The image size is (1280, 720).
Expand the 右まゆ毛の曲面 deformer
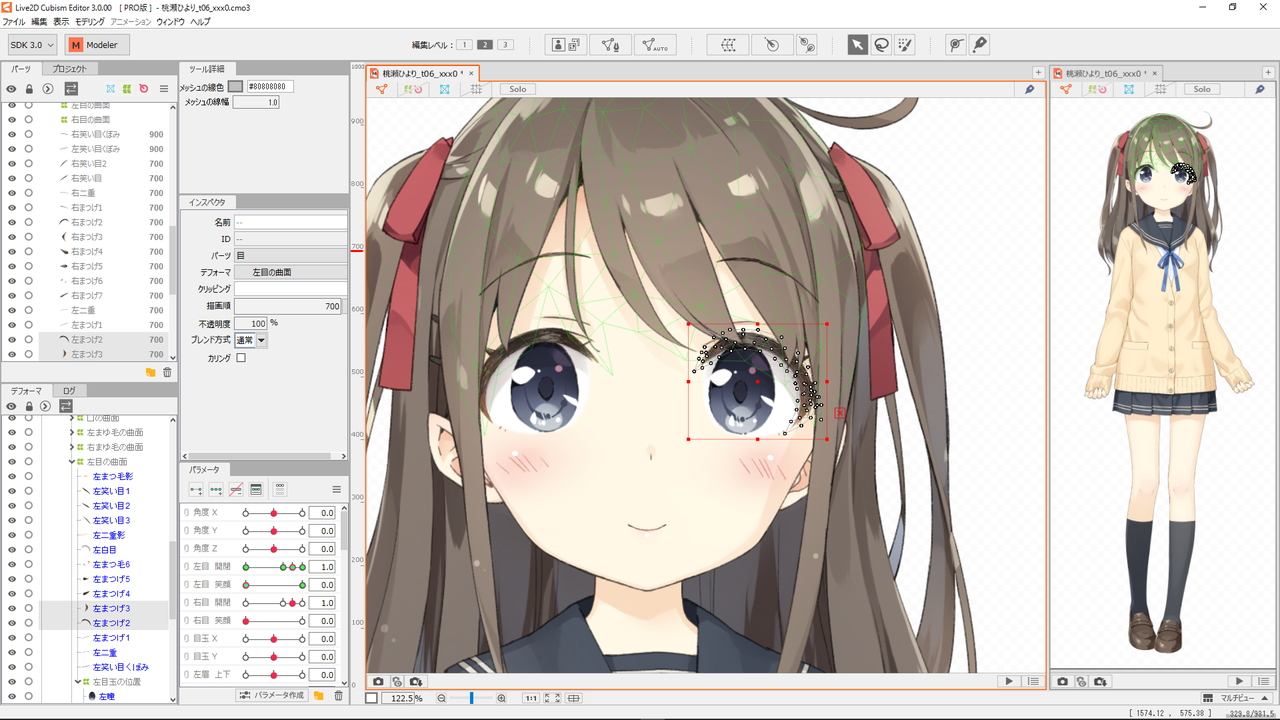[x=72, y=447]
